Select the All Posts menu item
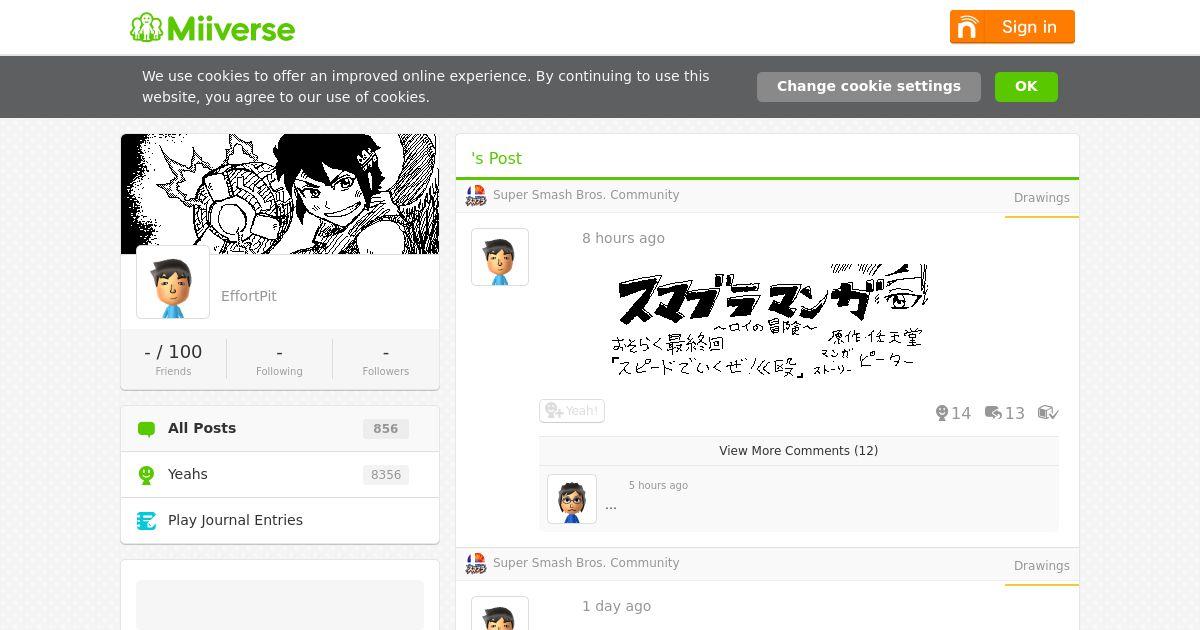The image size is (1200, 630). (x=280, y=428)
